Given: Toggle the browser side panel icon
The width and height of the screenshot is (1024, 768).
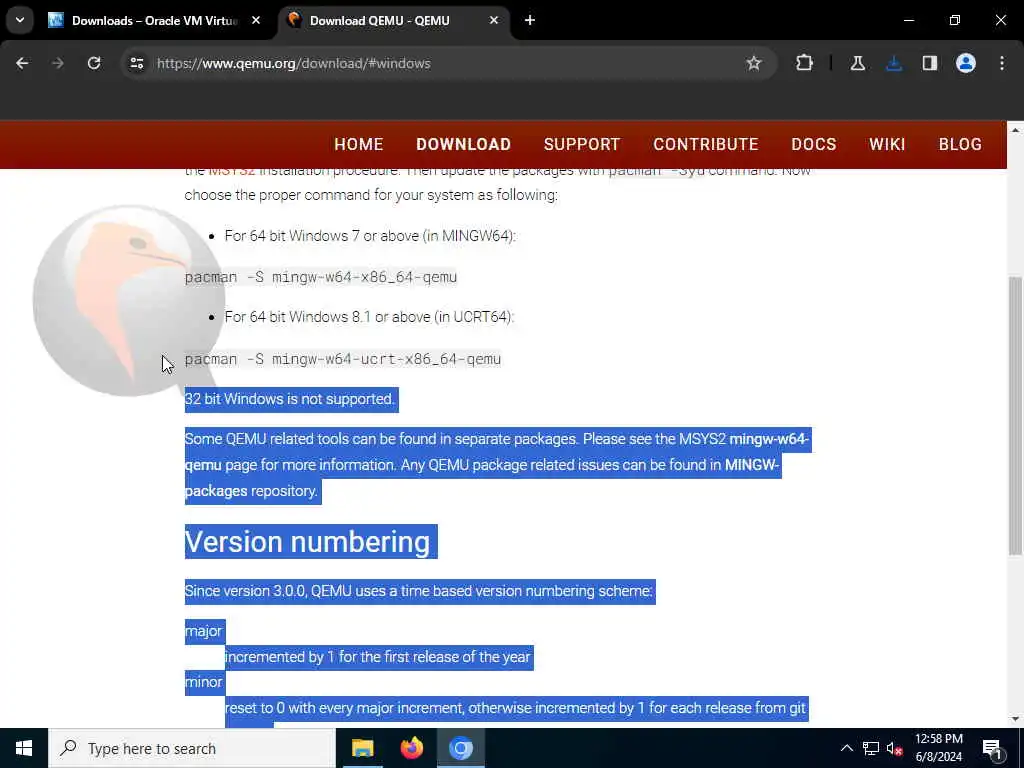Looking at the screenshot, I should click(x=930, y=63).
